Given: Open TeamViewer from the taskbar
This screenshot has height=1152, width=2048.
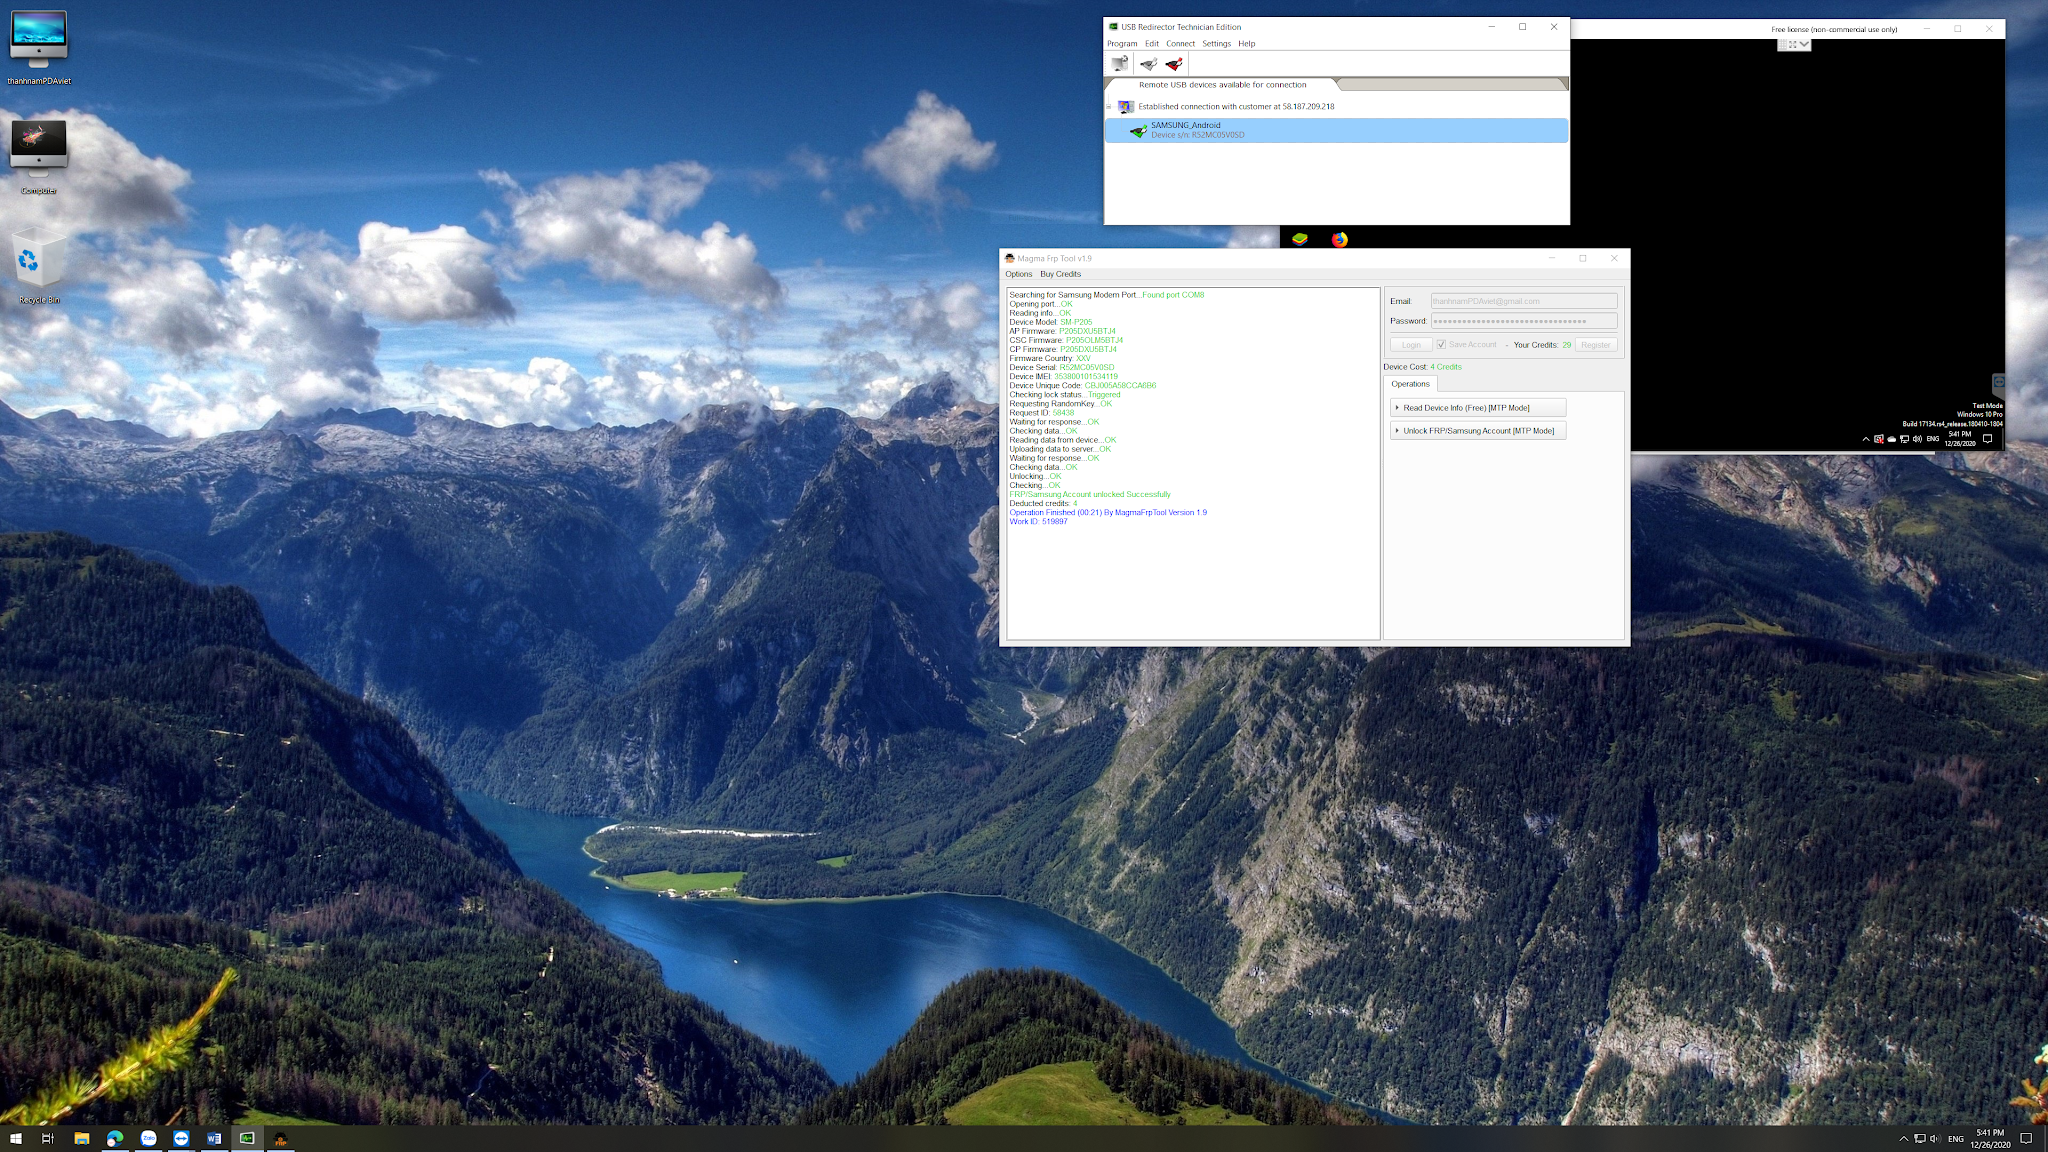Looking at the screenshot, I should [181, 1138].
